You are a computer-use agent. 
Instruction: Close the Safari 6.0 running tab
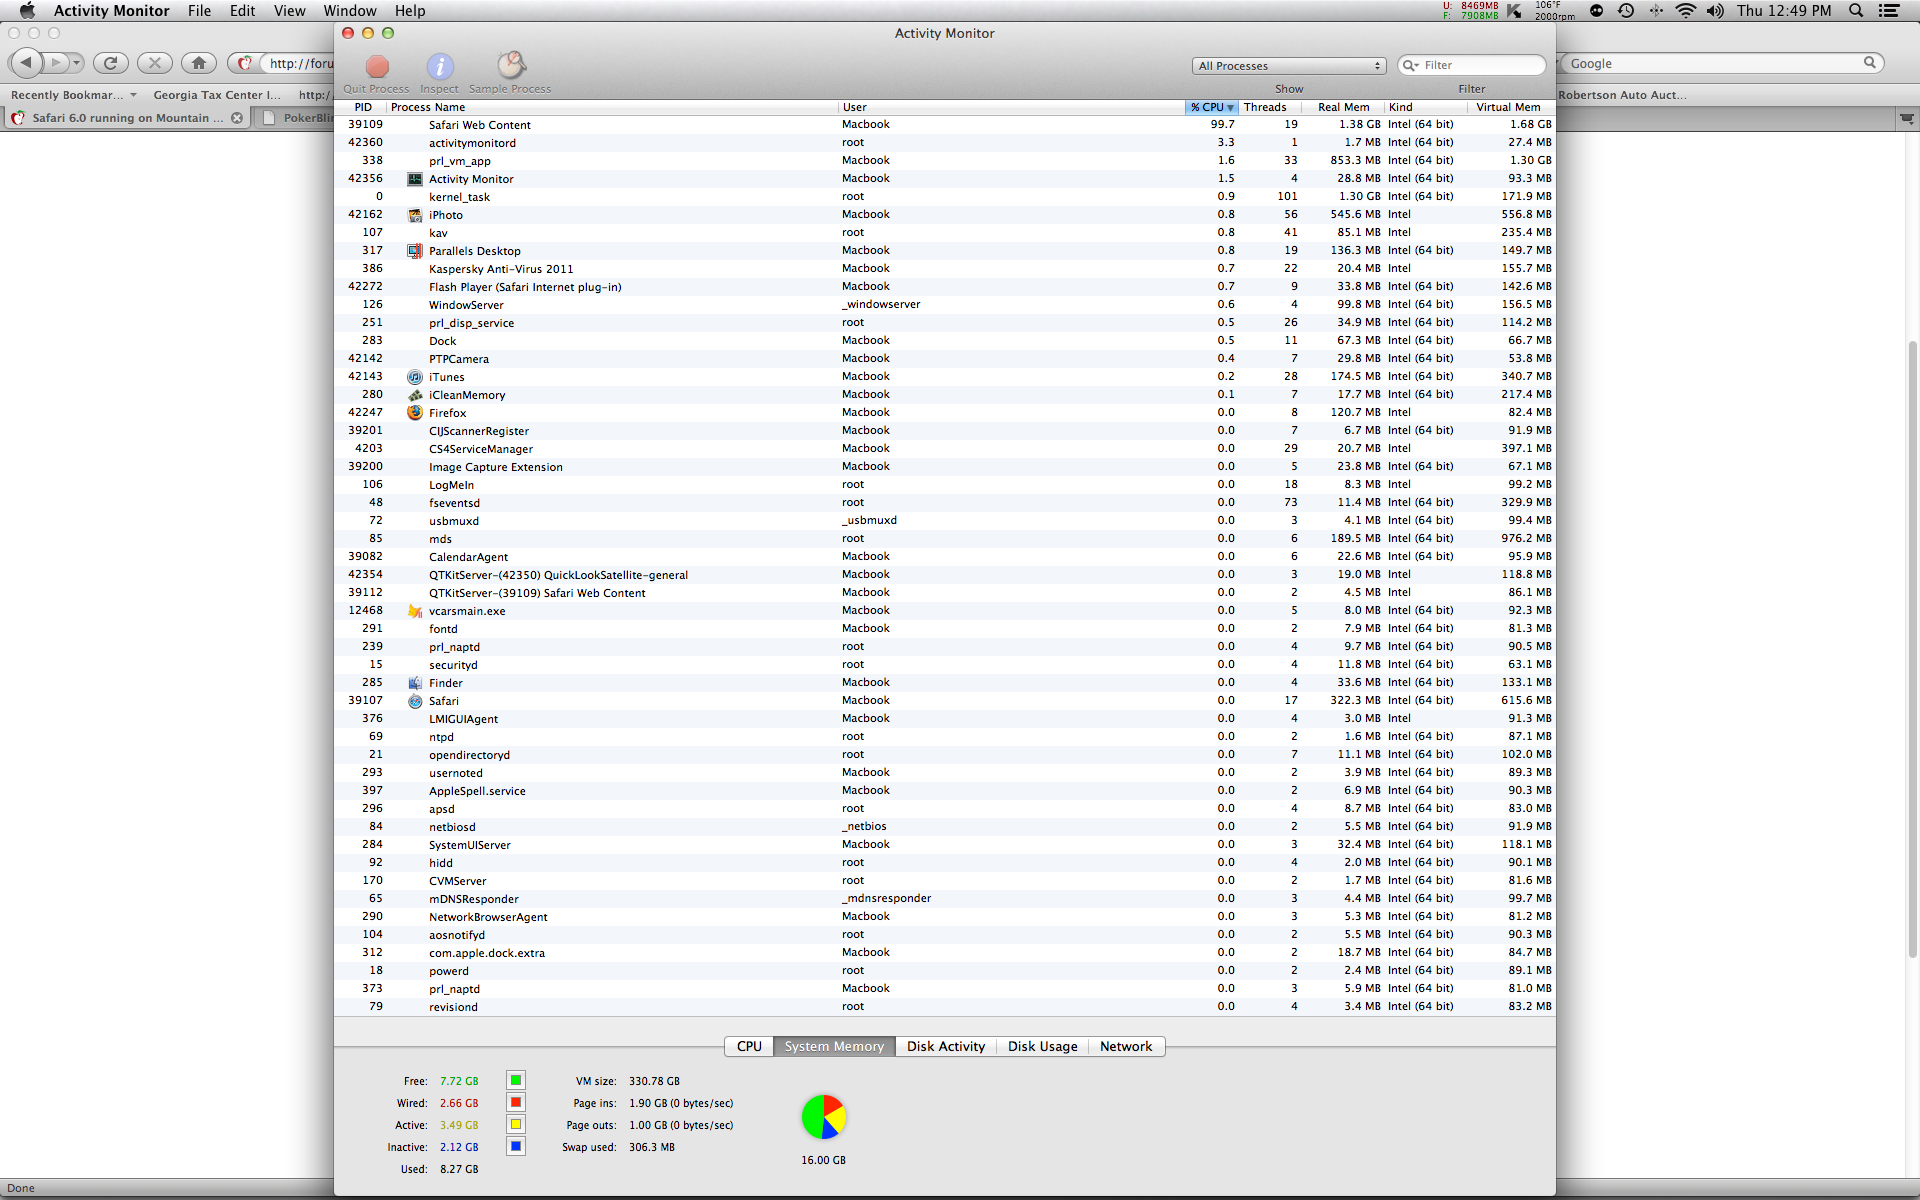(x=237, y=118)
